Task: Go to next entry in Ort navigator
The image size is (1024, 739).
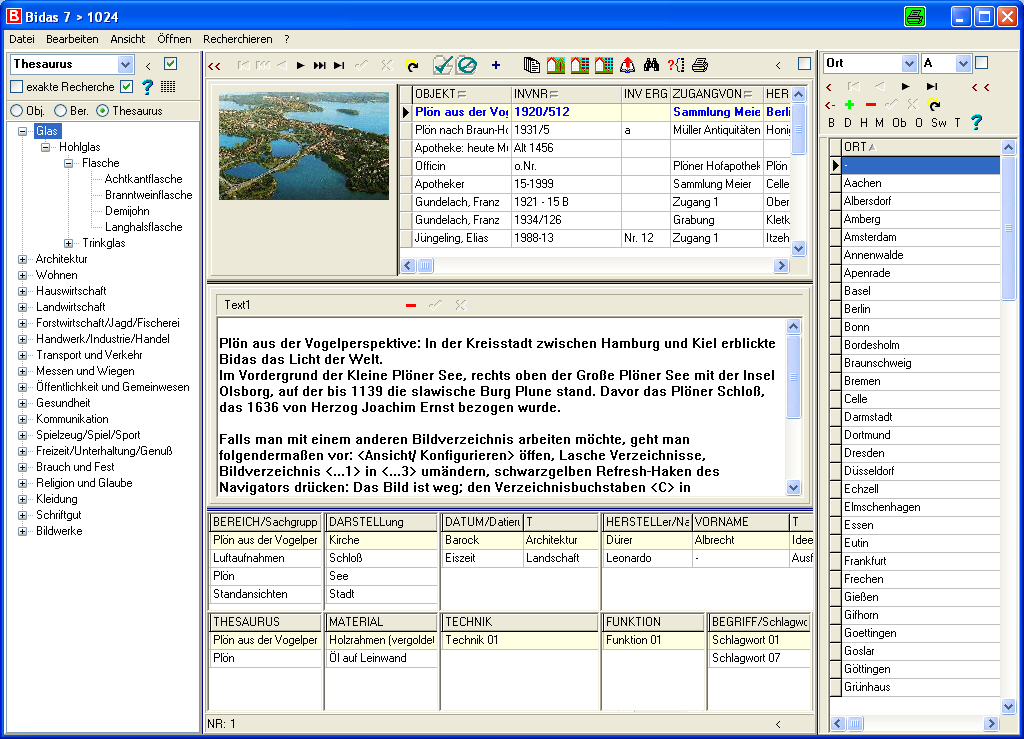Action: (x=906, y=86)
